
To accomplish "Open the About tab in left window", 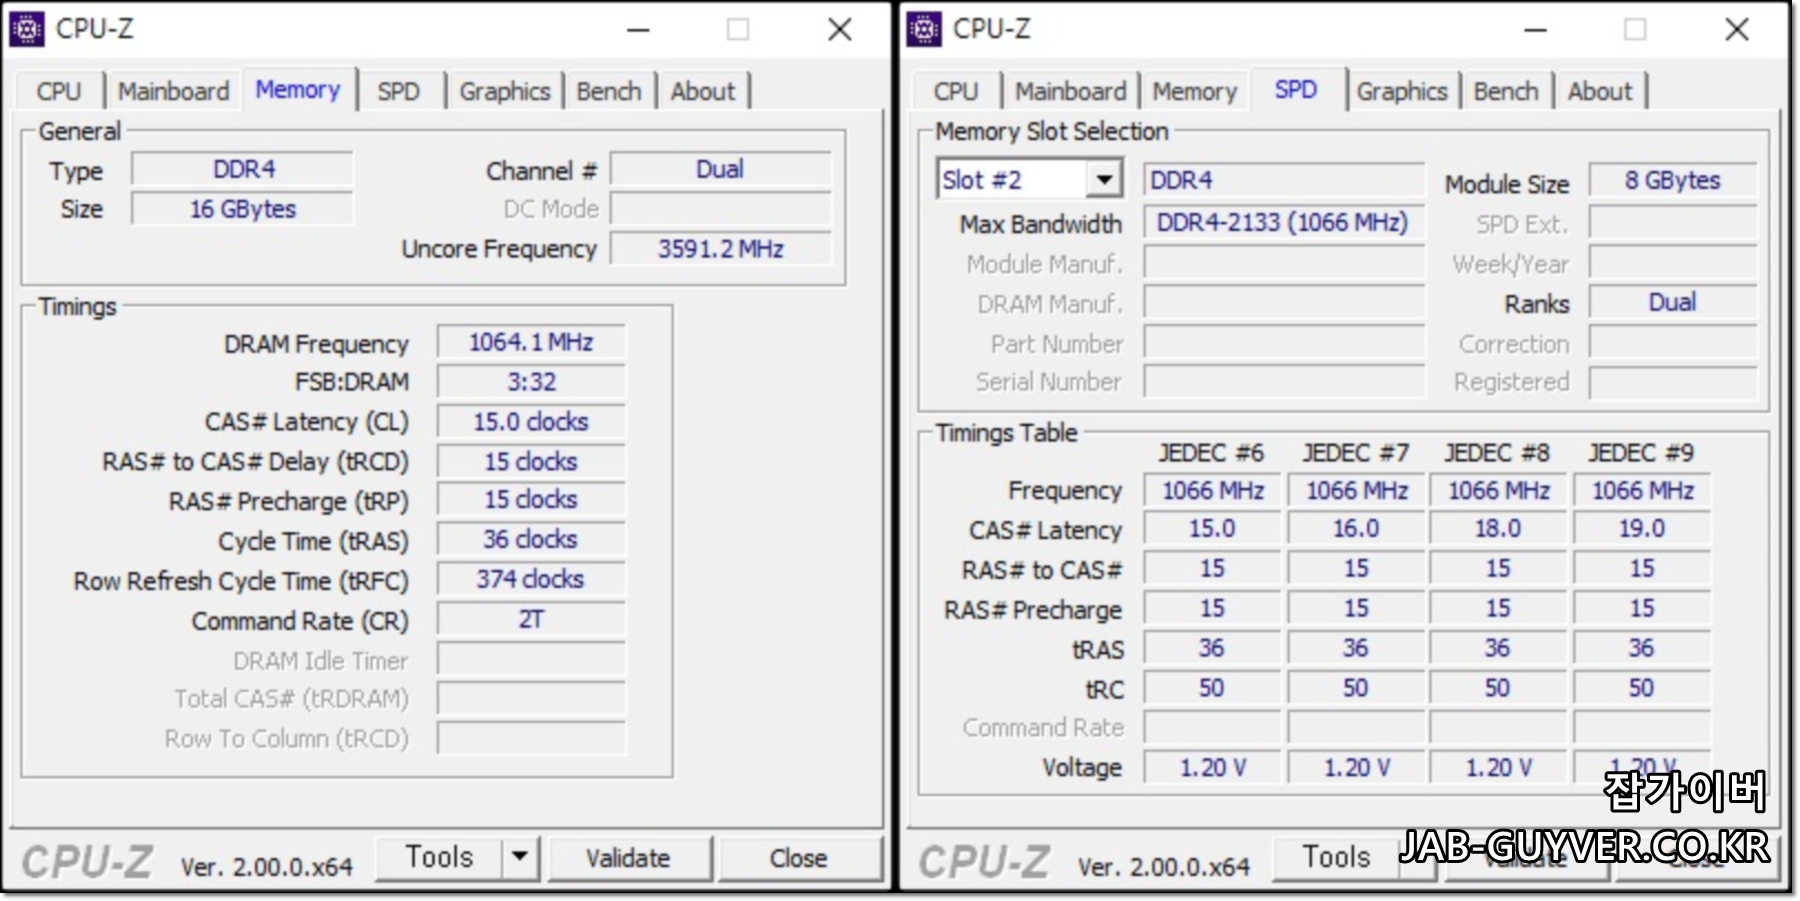I will tap(703, 91).
